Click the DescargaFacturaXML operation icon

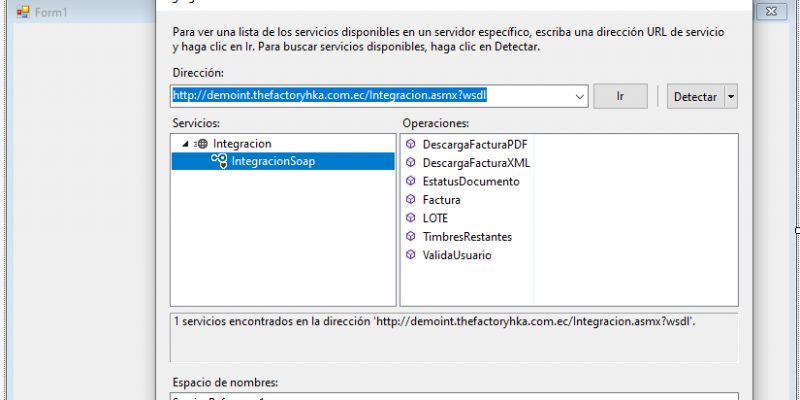coord(411,163)
